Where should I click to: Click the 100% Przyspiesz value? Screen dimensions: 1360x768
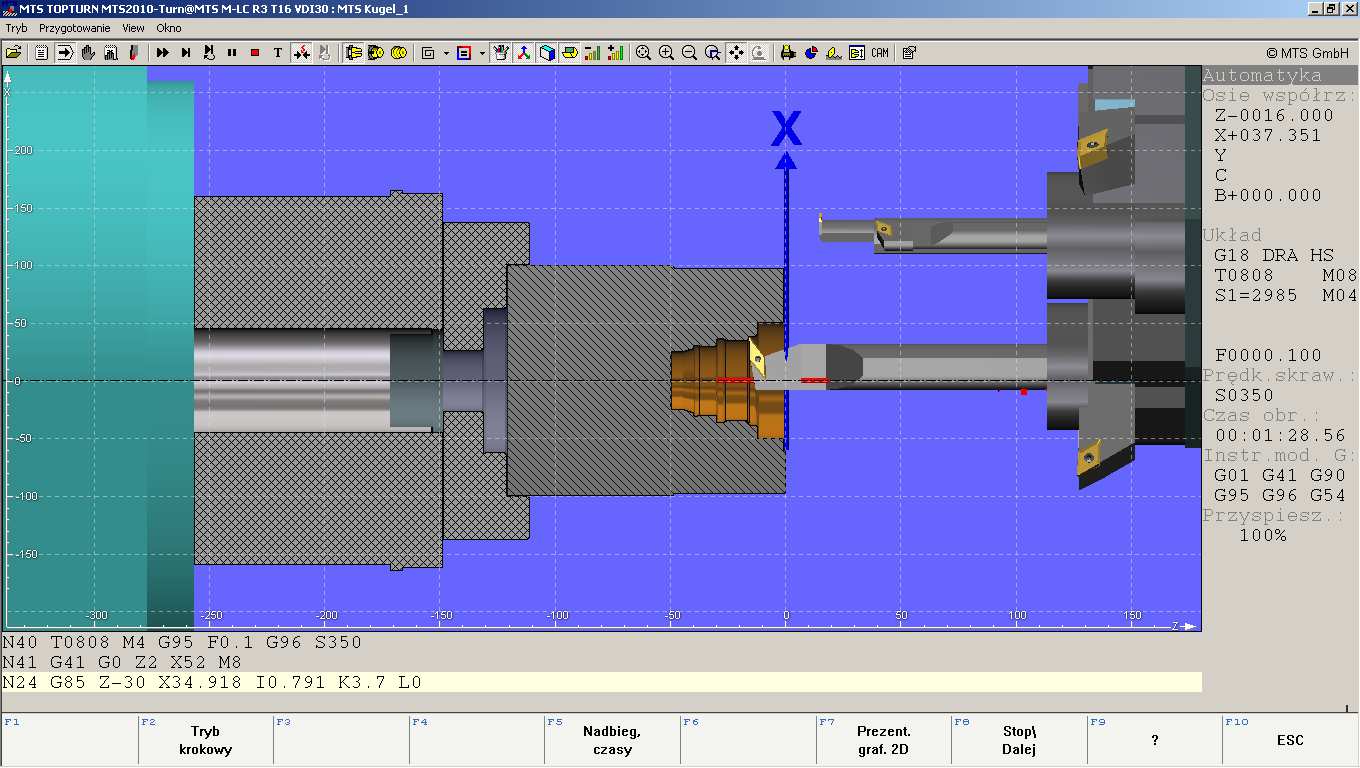pos(1262,535)
